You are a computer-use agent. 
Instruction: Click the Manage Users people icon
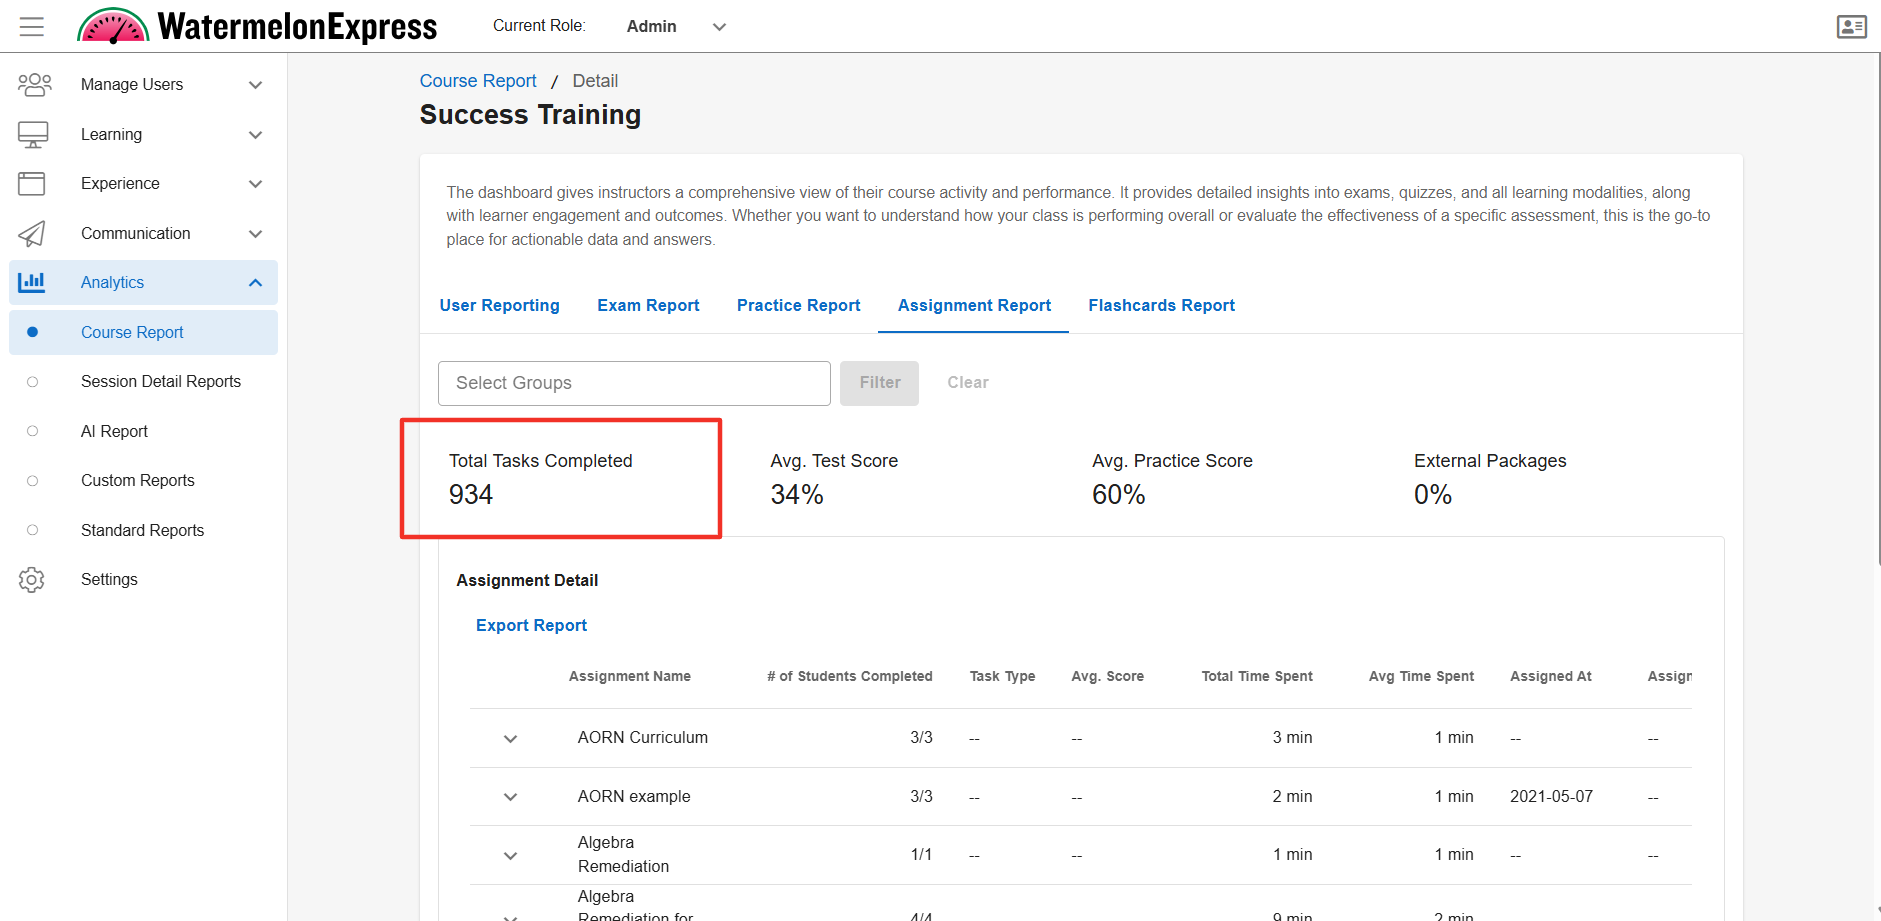pyautogui.click(x=34, y=85)
